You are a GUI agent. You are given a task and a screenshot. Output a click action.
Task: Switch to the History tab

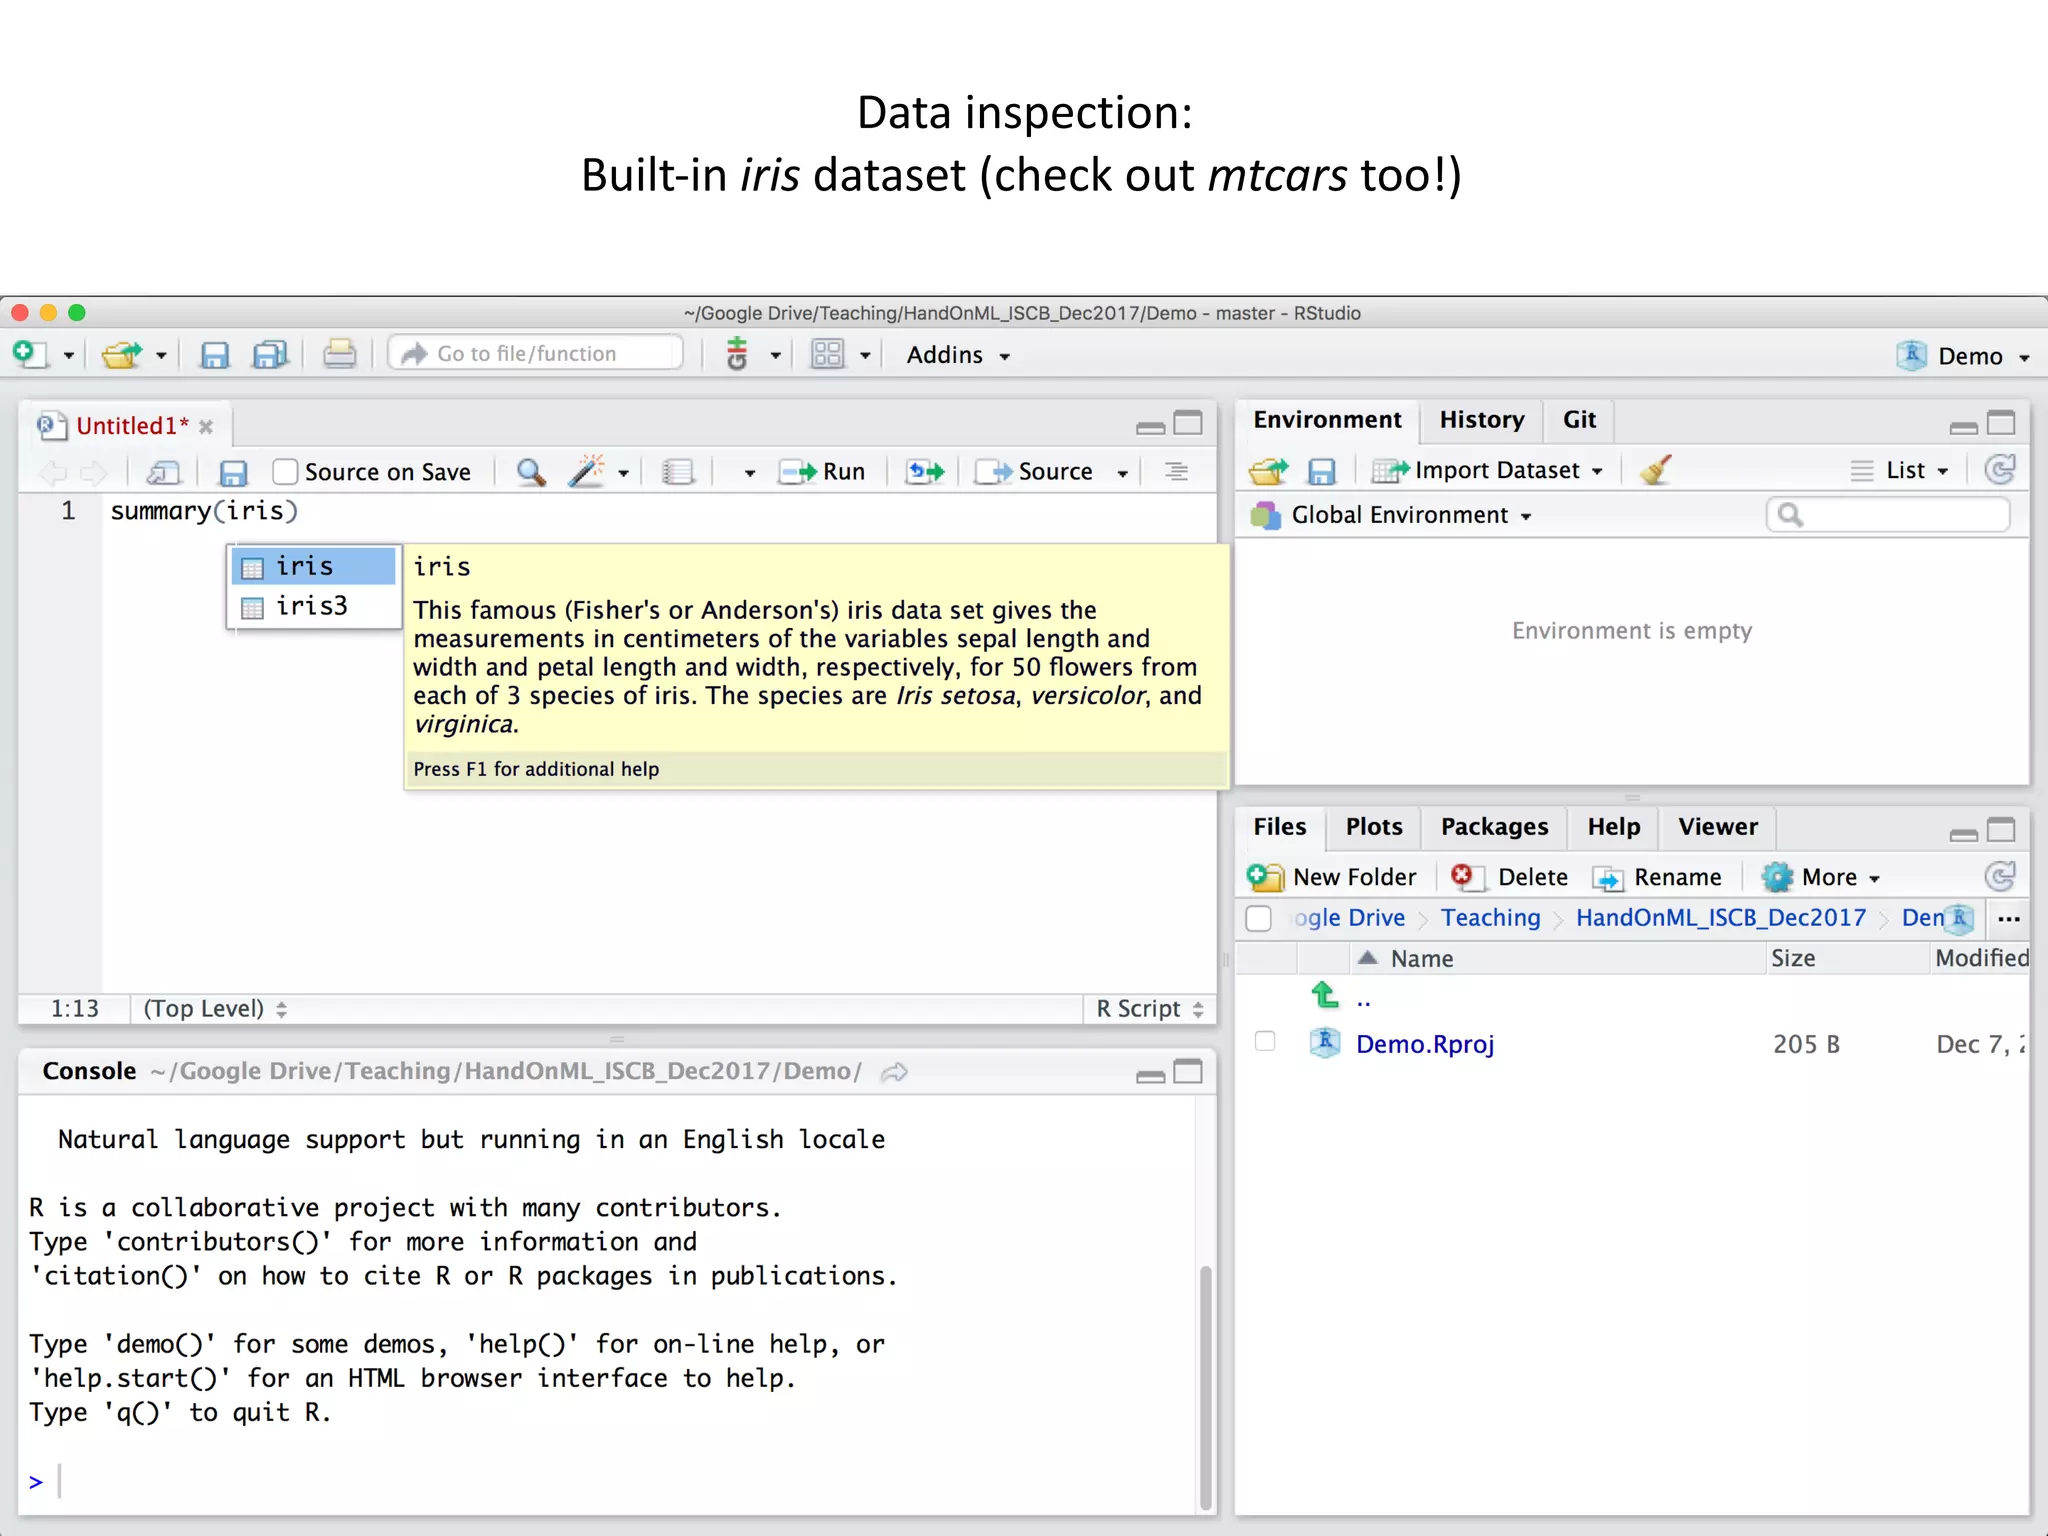click(1481, 420)
